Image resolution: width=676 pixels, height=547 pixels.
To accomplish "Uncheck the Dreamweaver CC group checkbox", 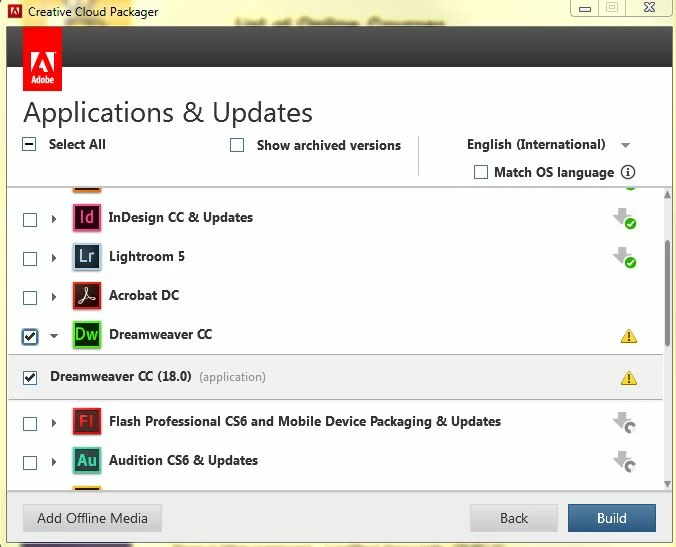I will pyautogui.click(x=30, y=336).
